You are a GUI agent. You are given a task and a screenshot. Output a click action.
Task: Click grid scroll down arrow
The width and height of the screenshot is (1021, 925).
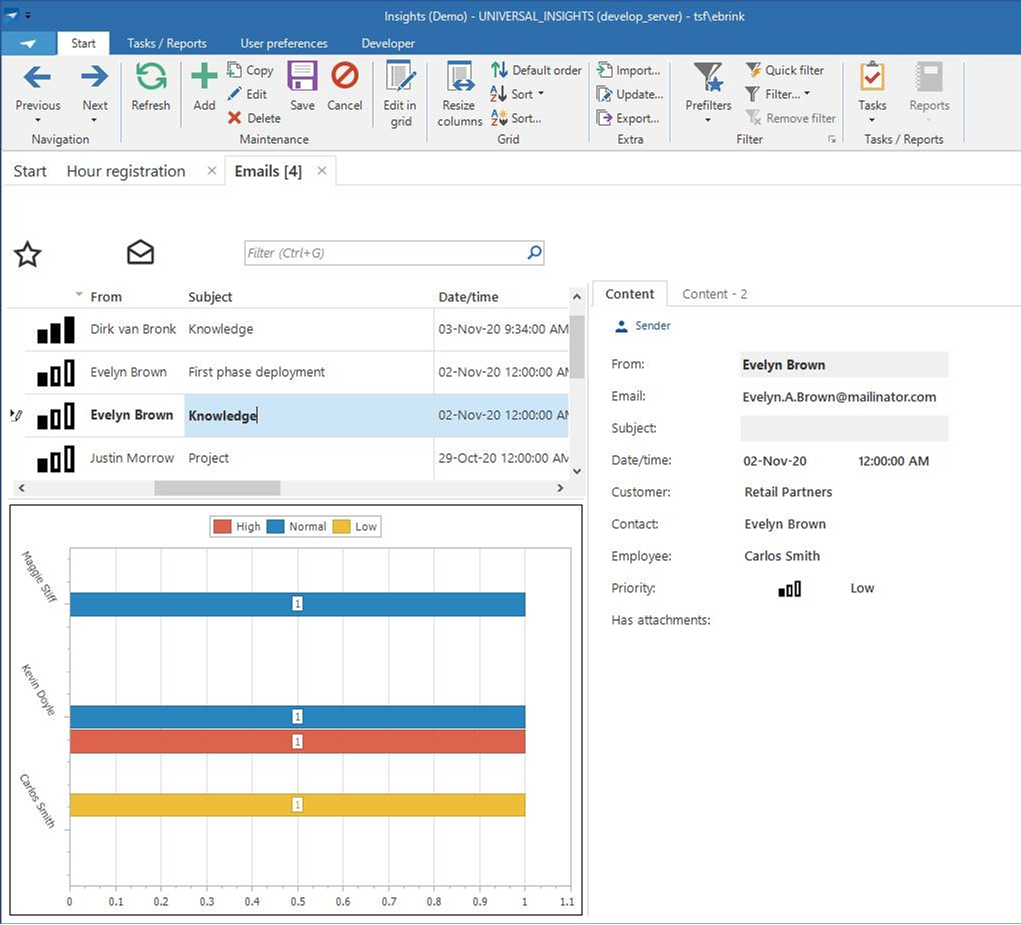coord(576,471)
